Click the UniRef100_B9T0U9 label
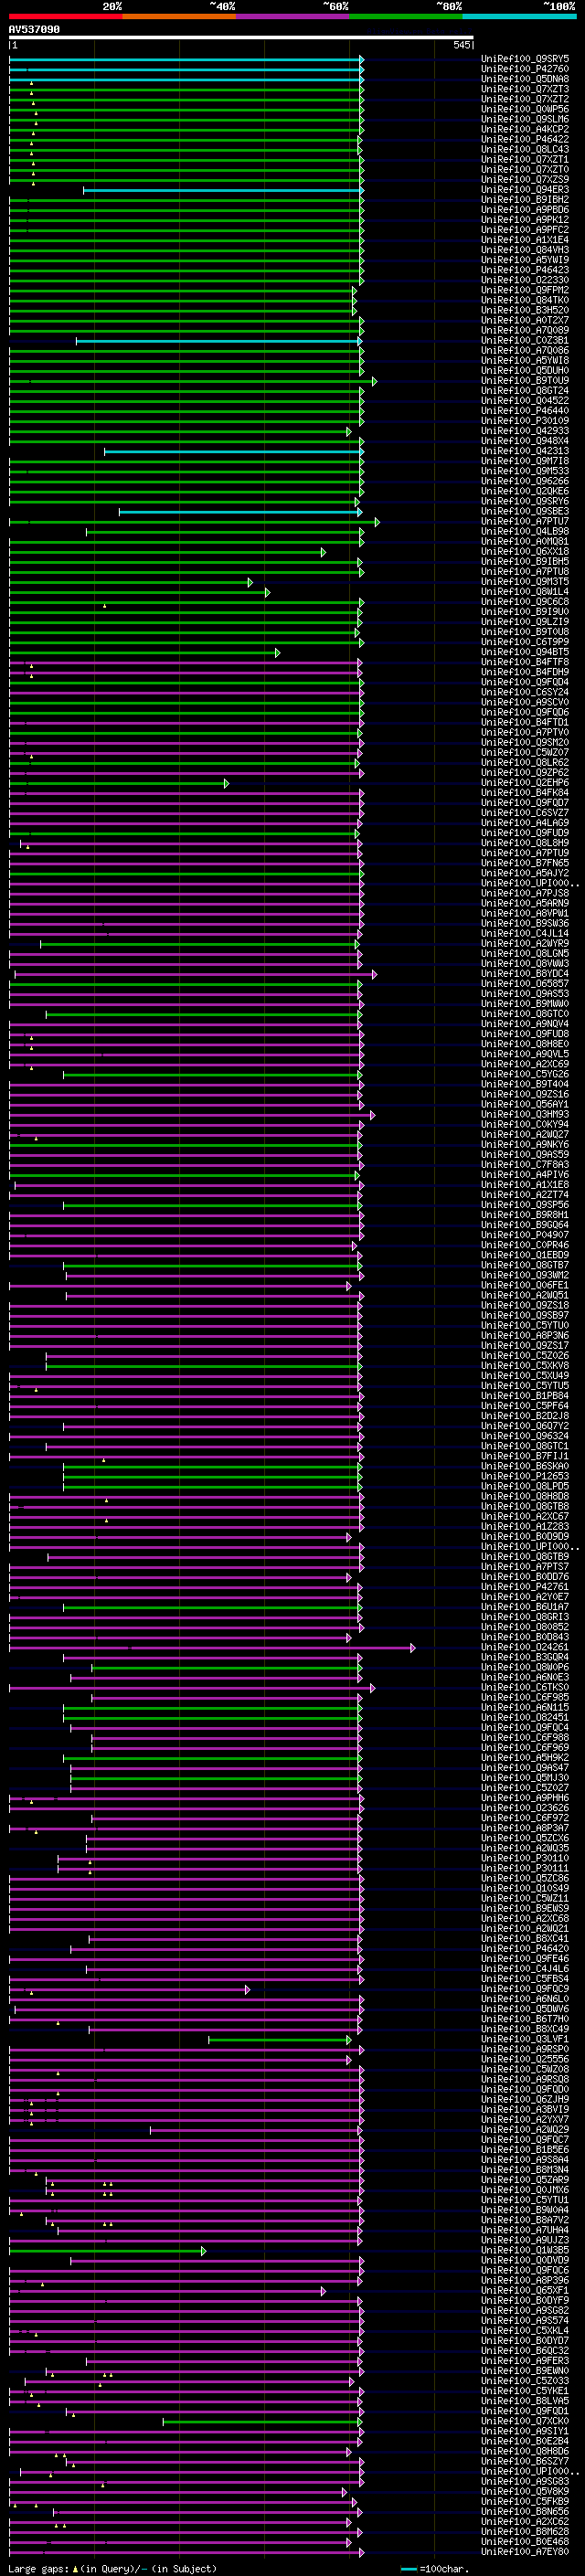Screen dimensions: 585x2576 [x=525, y=381]
